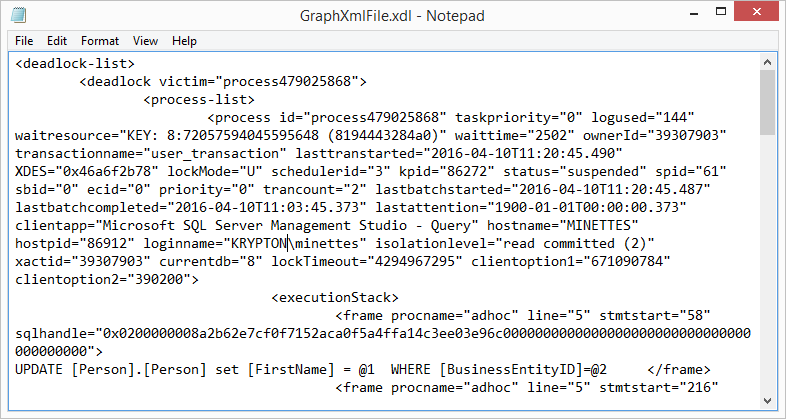Click the vertical scrollbar up arrow

tap(767, 64)
